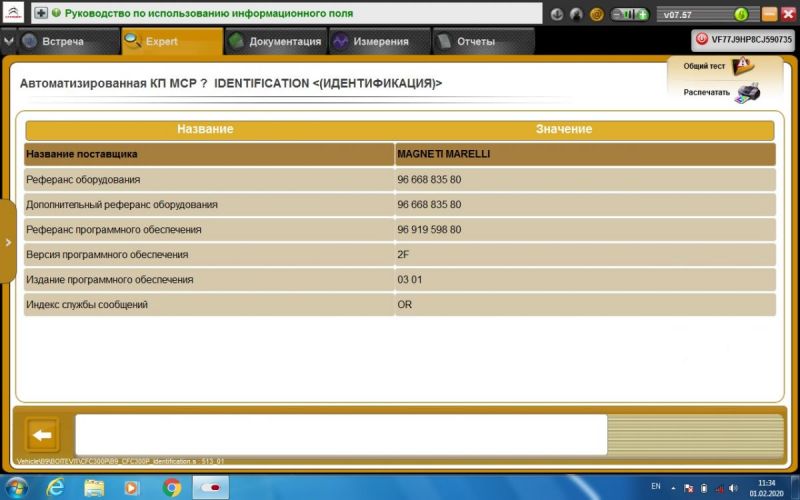
Task: Expand the left side panel arrow
Action: tap(7, 229)
